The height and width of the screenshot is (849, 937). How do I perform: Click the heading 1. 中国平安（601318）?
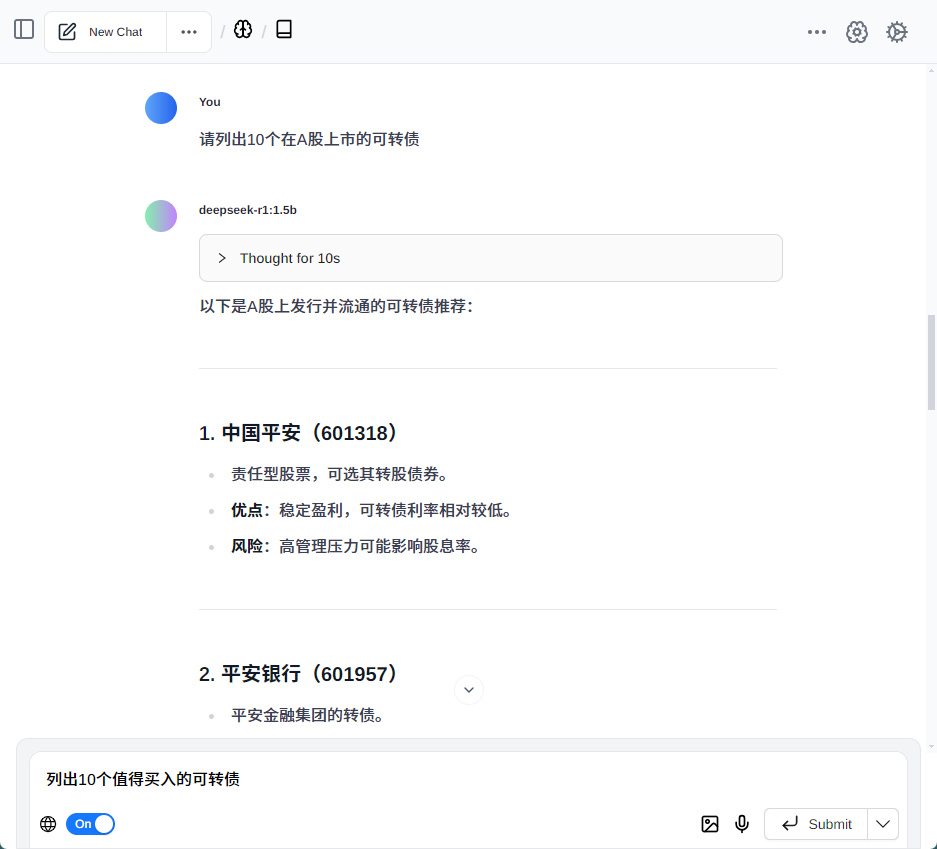[298, 433]
